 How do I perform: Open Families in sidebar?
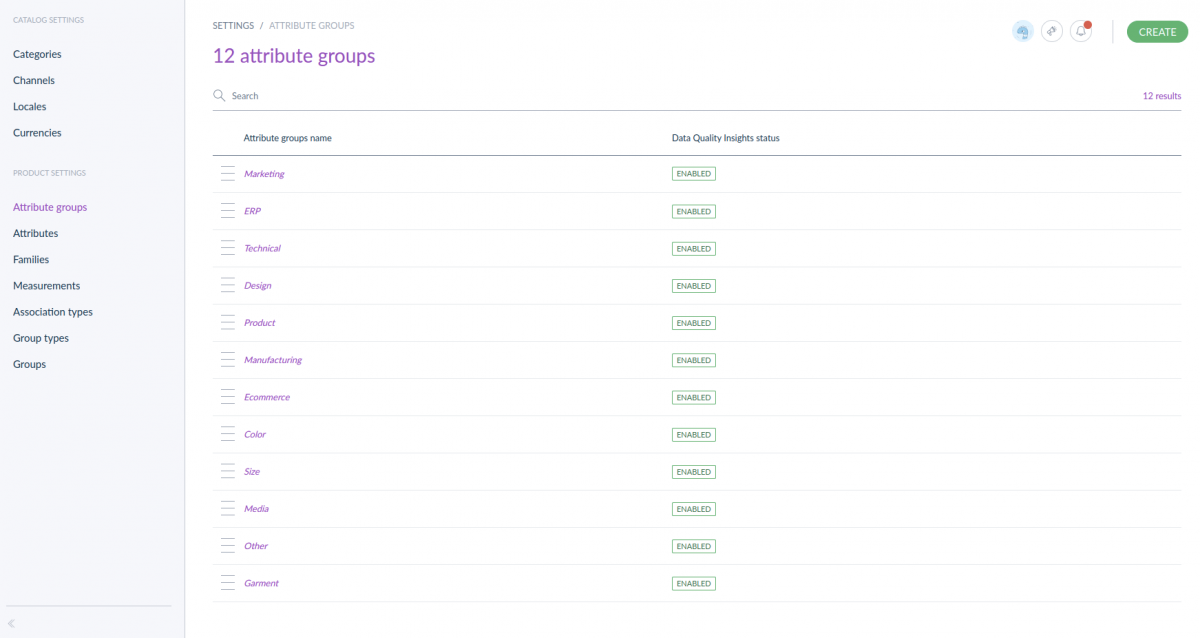(31, 259)
